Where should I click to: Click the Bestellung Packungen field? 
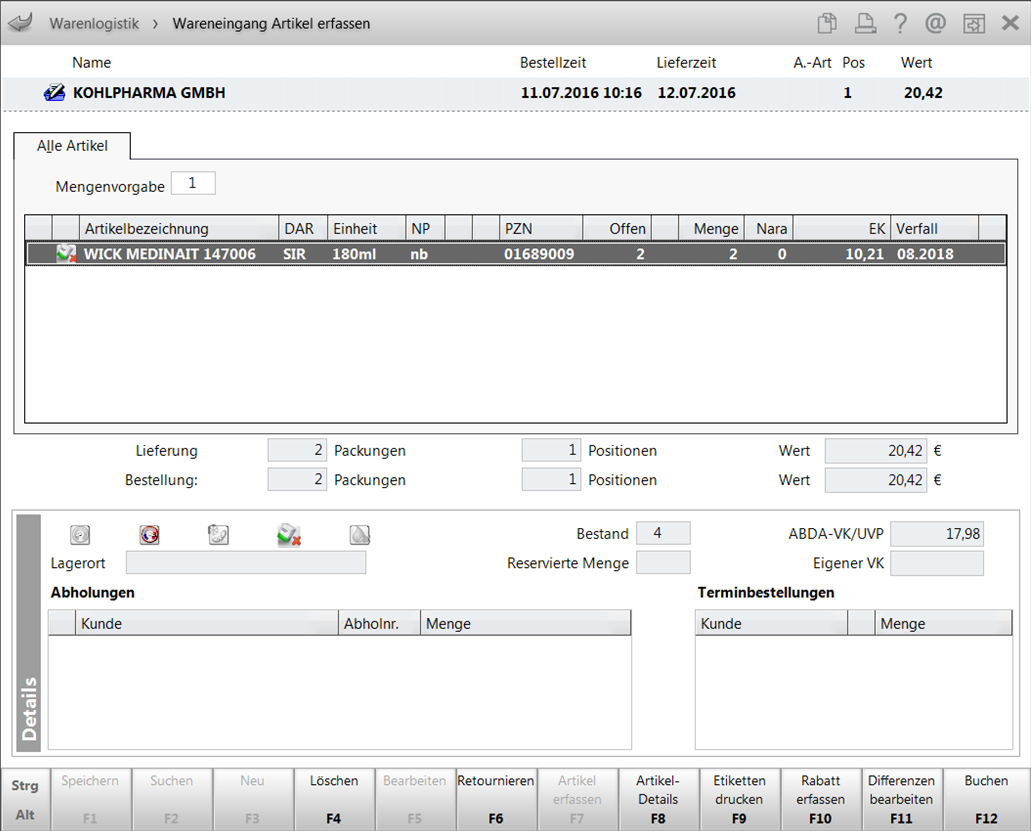click(297, 480)
